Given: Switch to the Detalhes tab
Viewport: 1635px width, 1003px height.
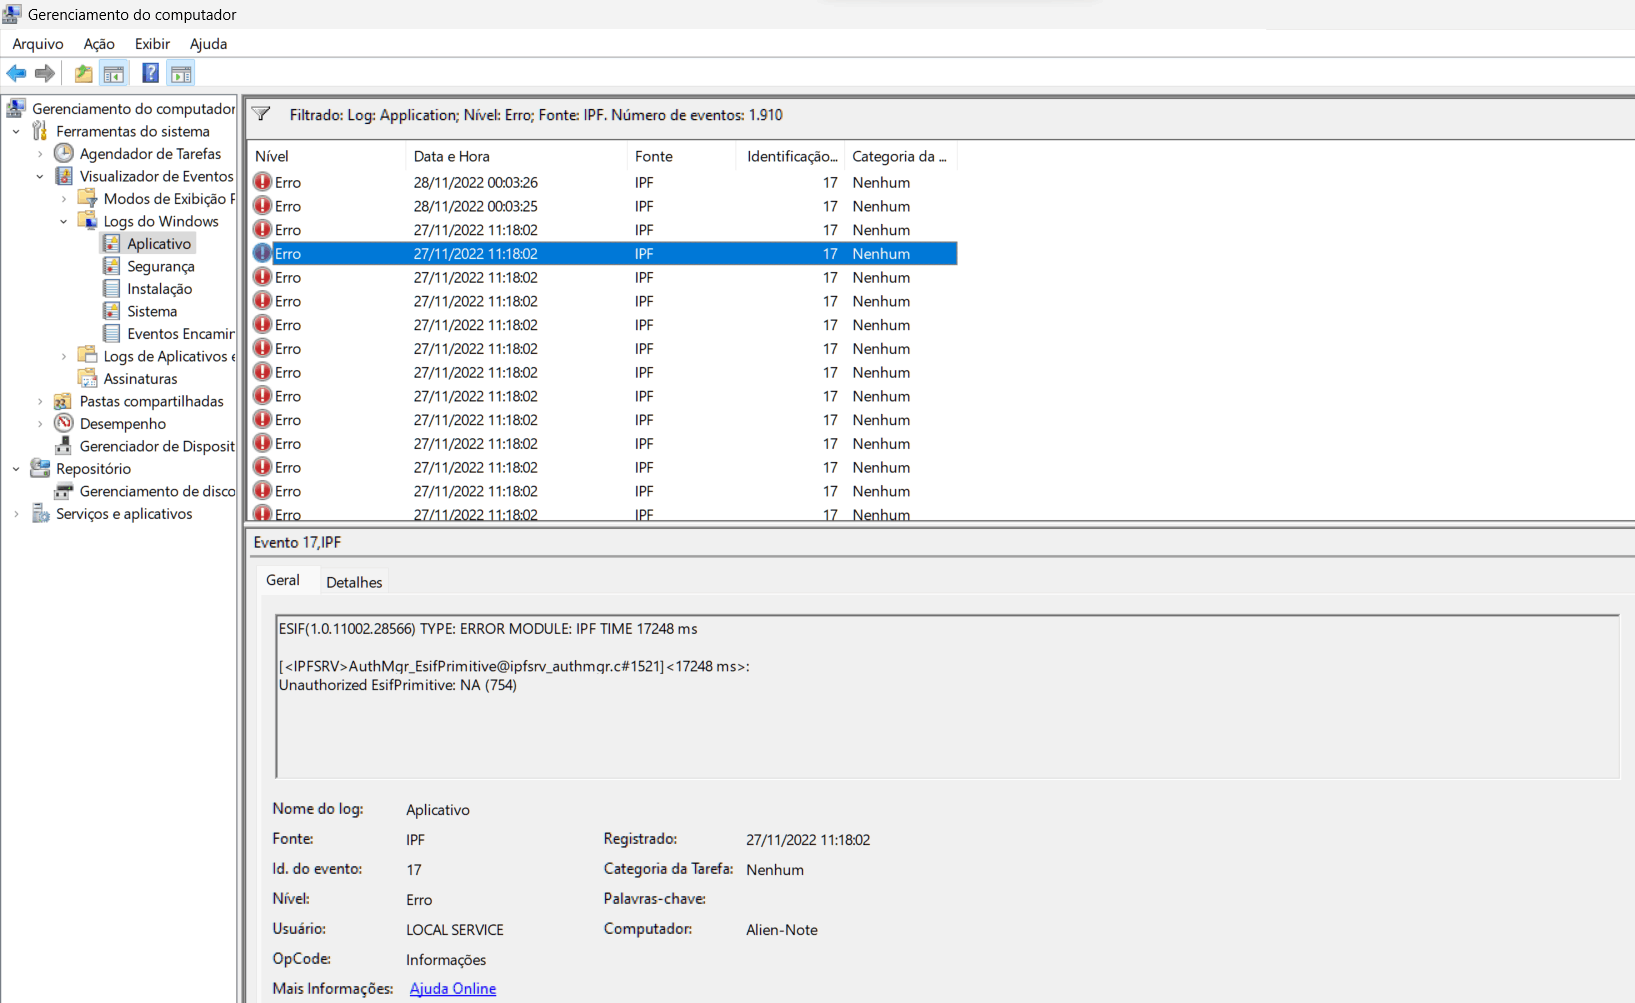Looking at the screenshot, I should [354, 582].
